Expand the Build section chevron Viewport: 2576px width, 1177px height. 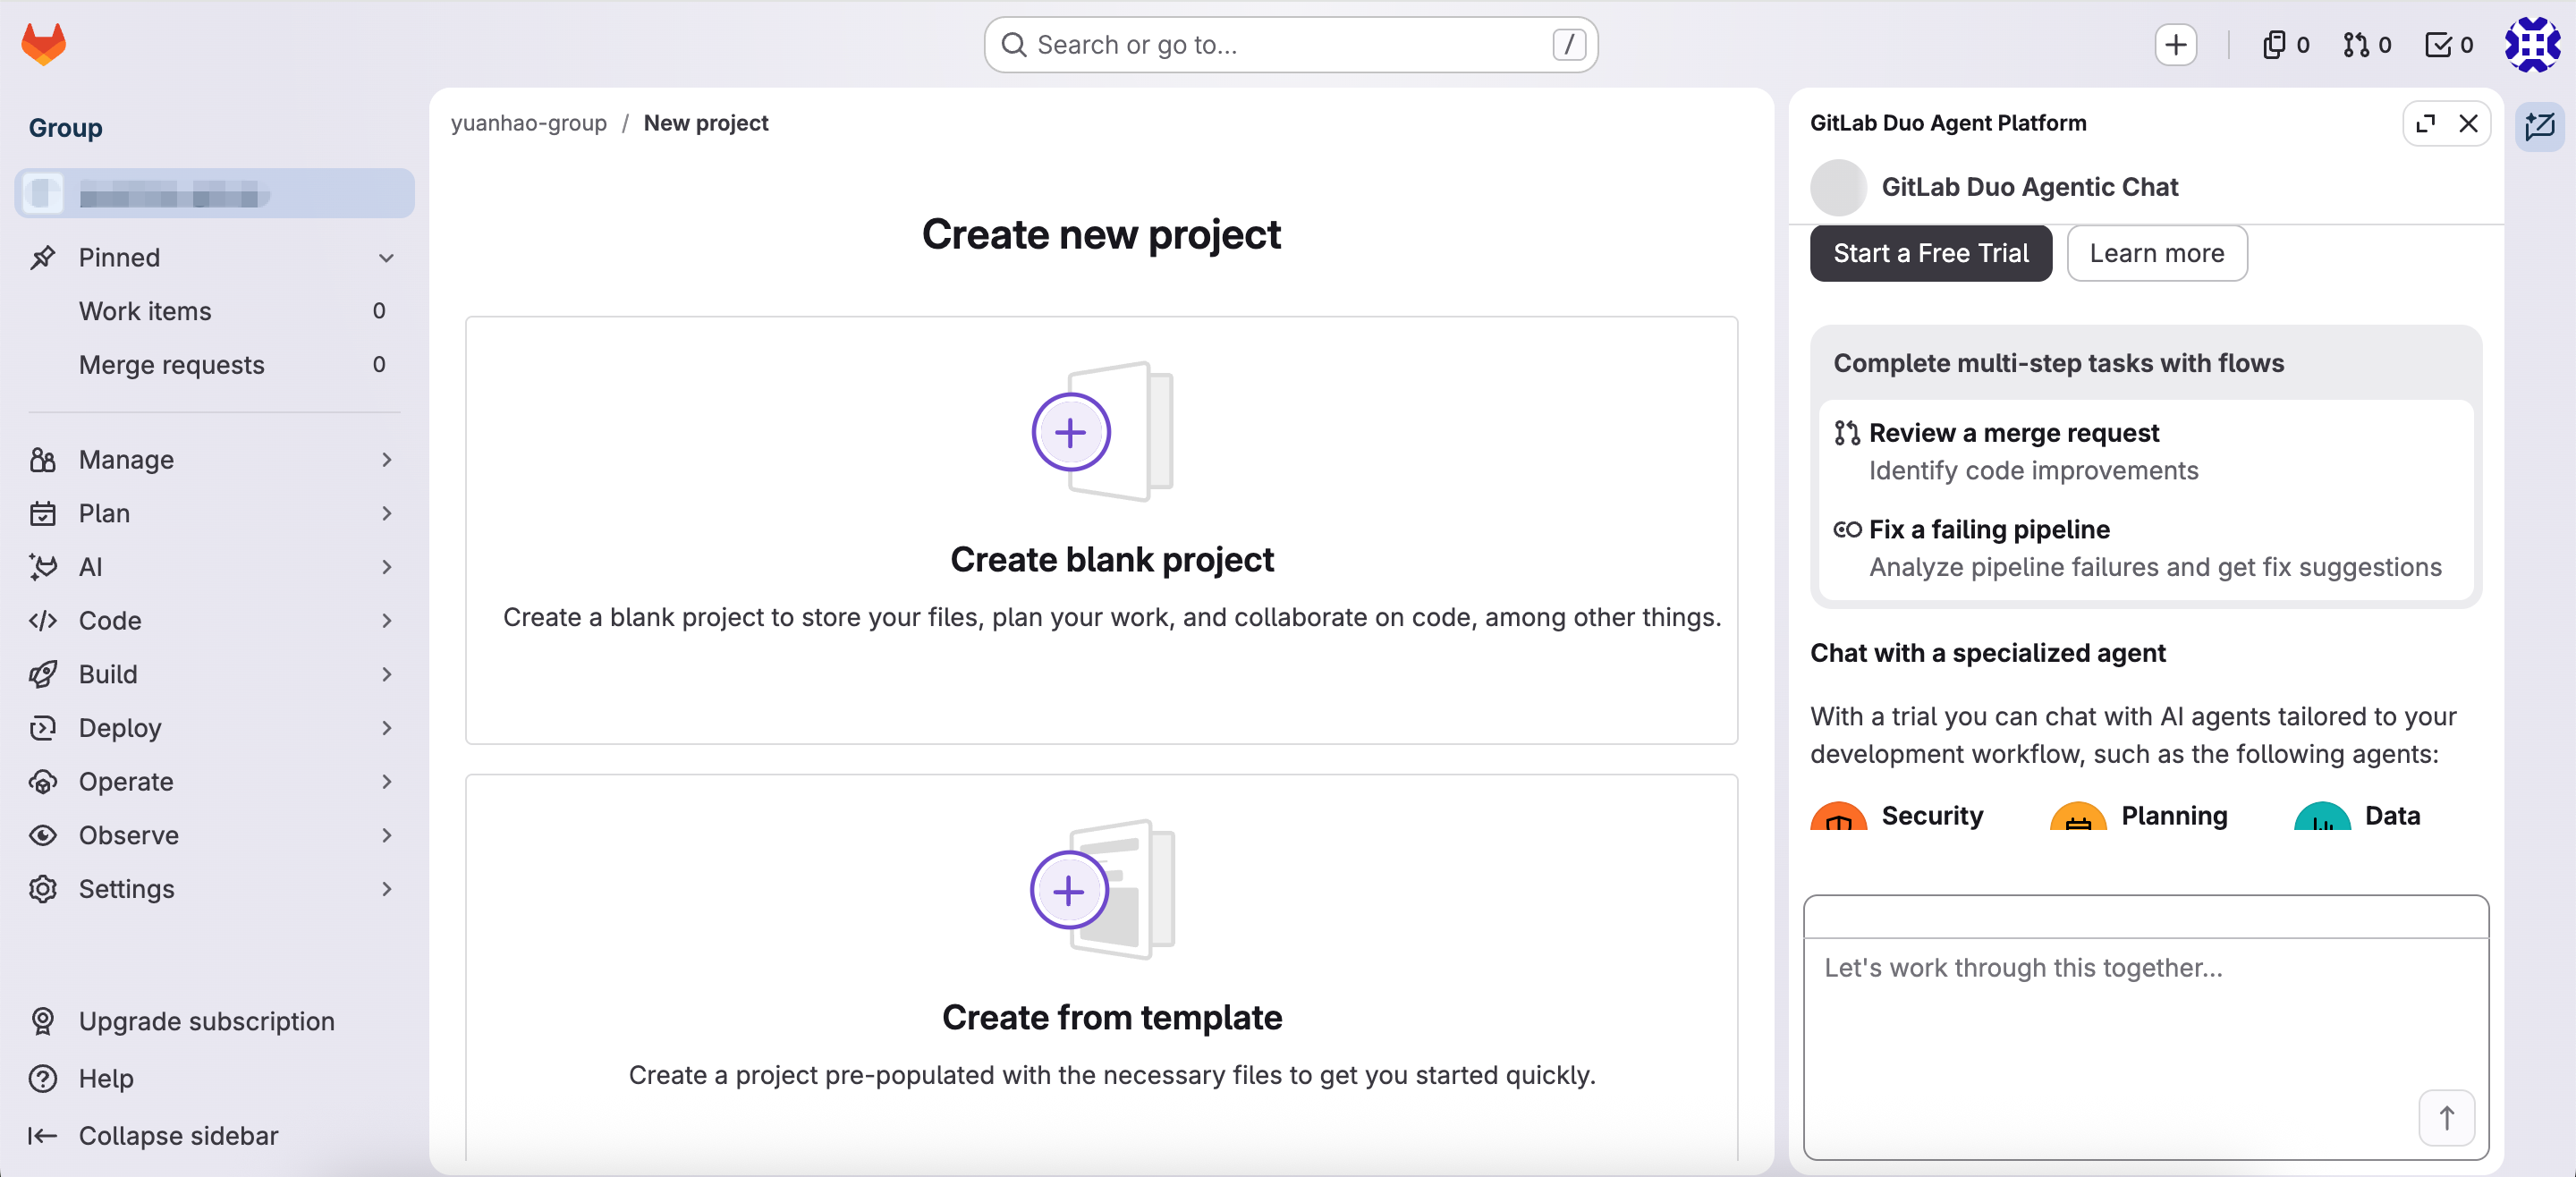[x=386, y=675]
